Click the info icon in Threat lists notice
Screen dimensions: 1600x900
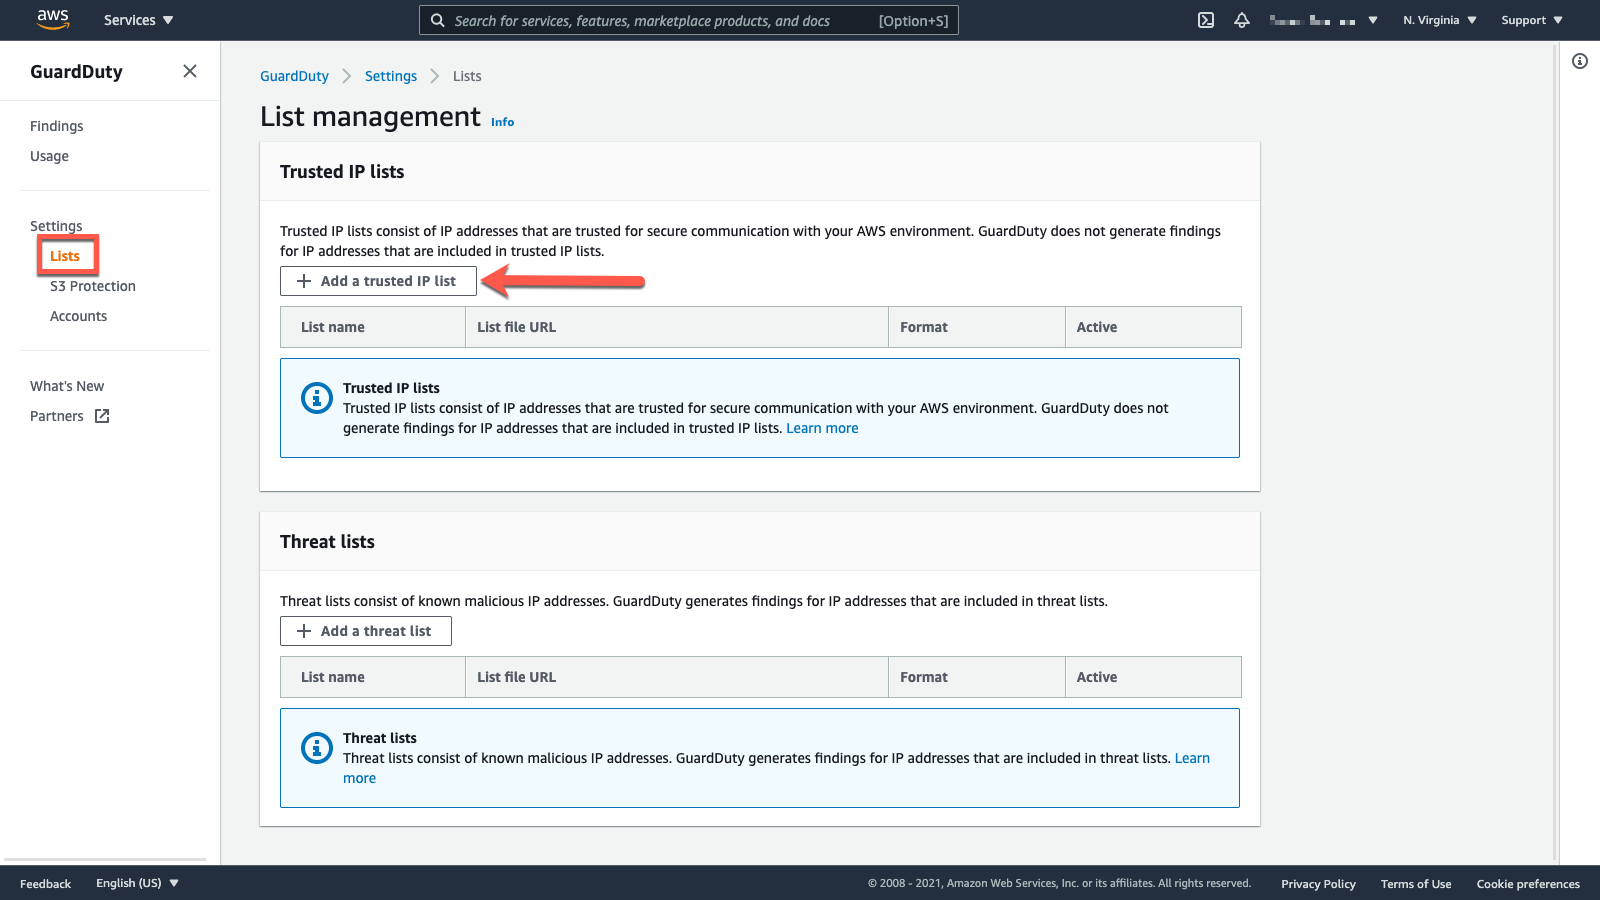[317, 748]
